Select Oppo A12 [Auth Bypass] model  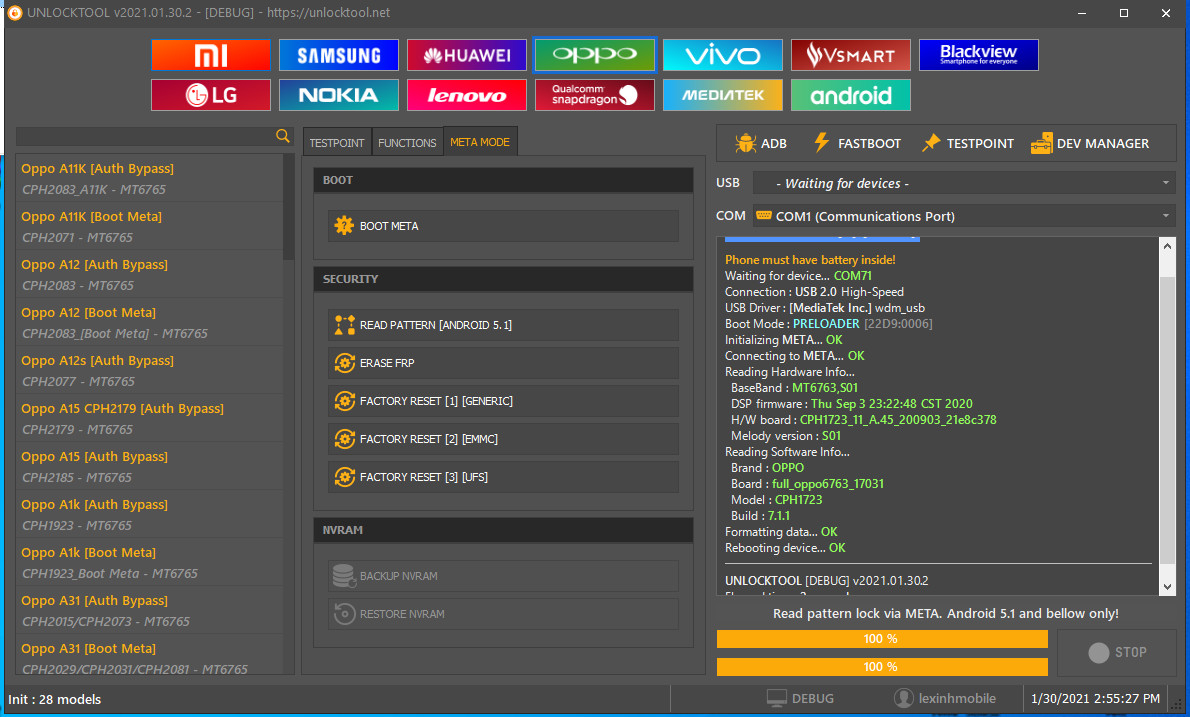(150, 275)
